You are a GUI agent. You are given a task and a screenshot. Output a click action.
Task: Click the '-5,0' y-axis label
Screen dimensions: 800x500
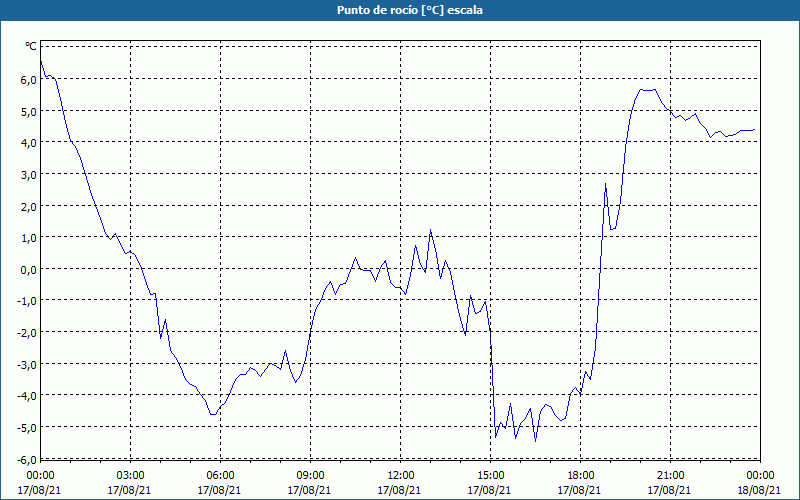[x=26, y=427]
